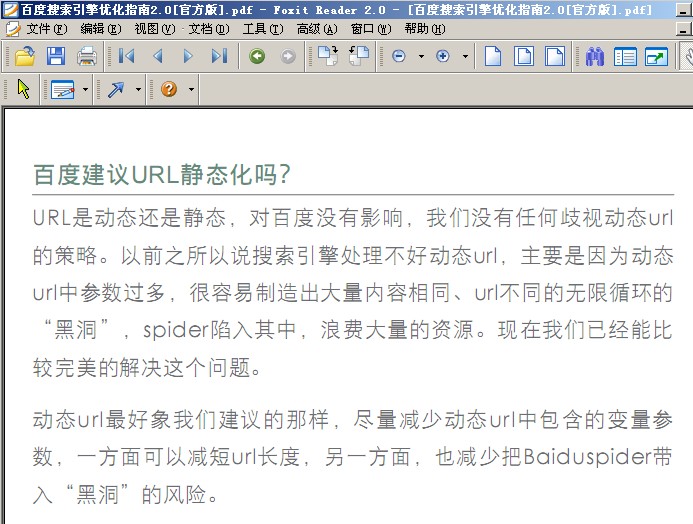The width and height of the screenshot is (693, 524).
Task: Set fit width page view
Action: [555, 56]
